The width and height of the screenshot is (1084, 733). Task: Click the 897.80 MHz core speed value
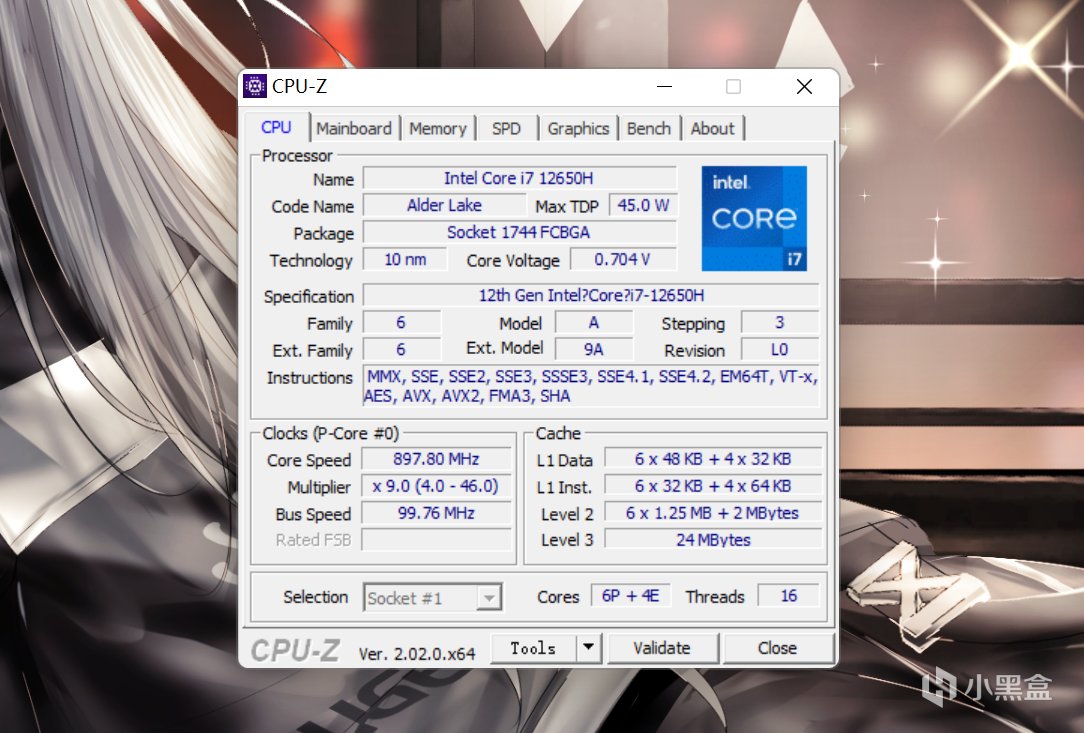coord(436,459)
